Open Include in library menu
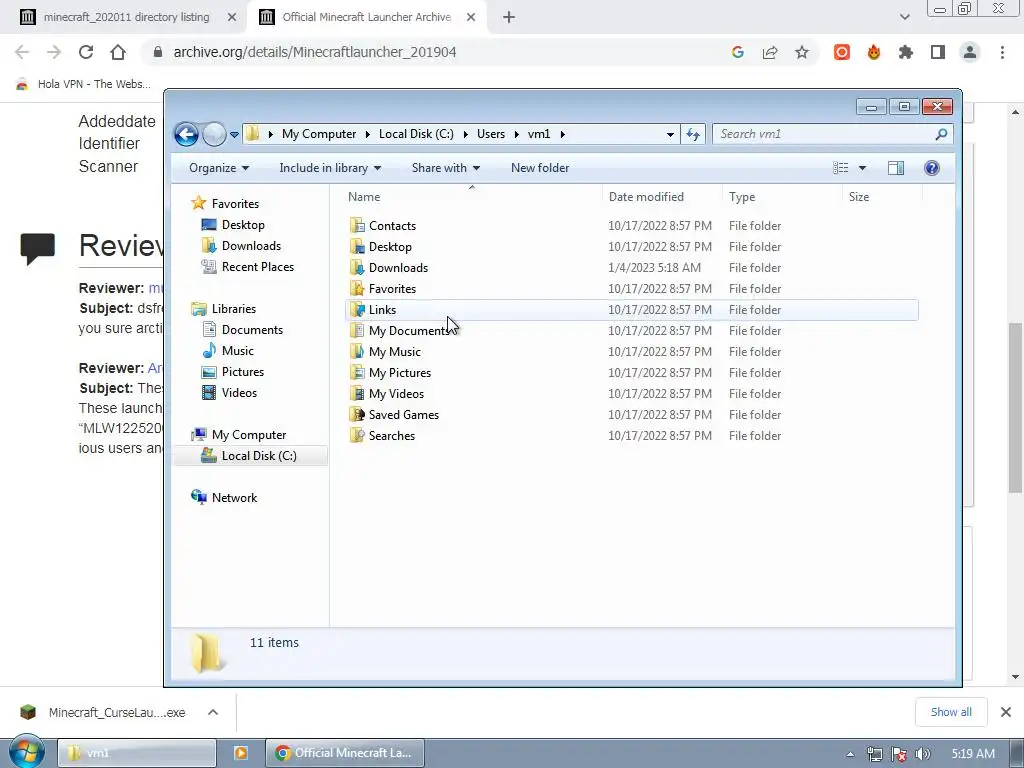Viewport: 1024px width, 768px height. coord(330,168)
